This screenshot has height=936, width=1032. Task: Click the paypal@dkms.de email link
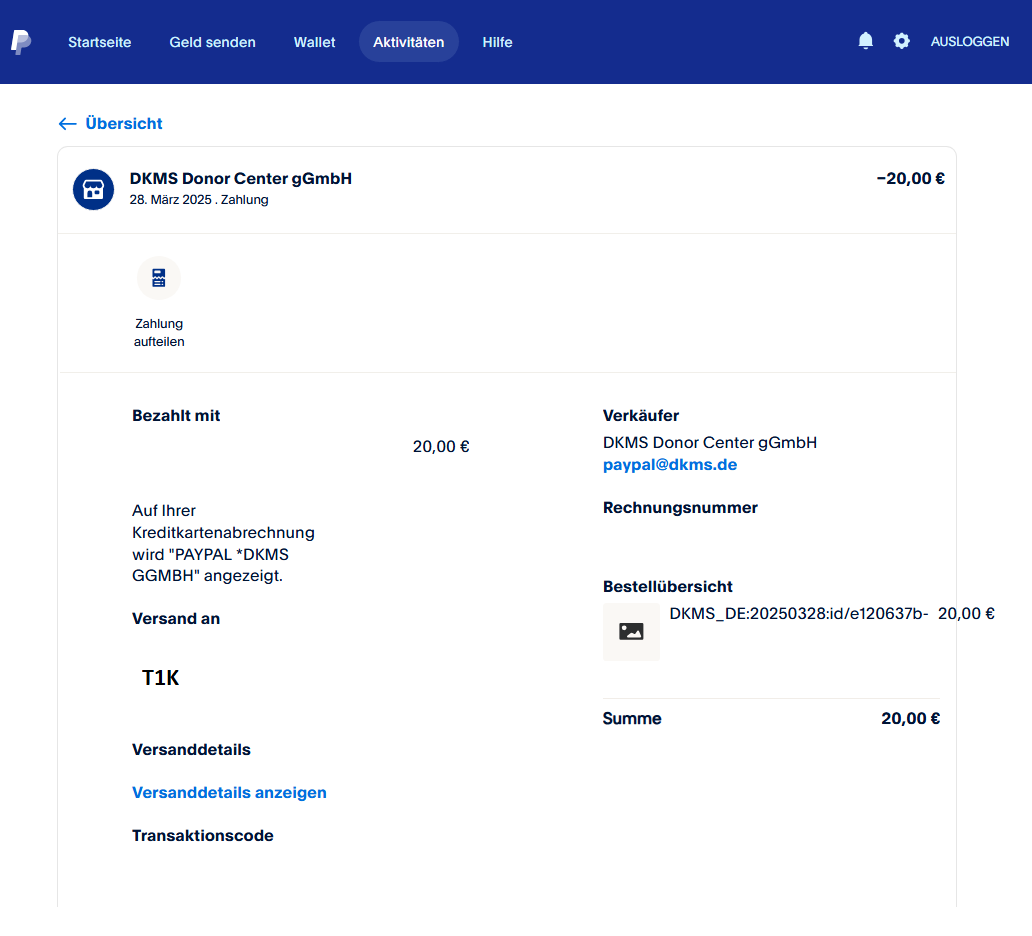pos(670,465)
